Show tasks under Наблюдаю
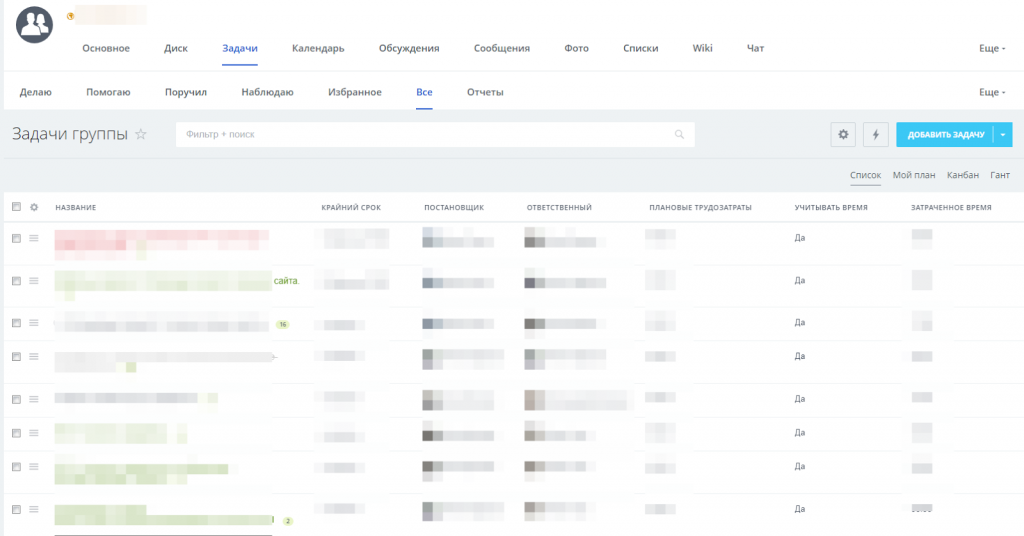This screenshot has width=1024, height=536. (267, 92)
